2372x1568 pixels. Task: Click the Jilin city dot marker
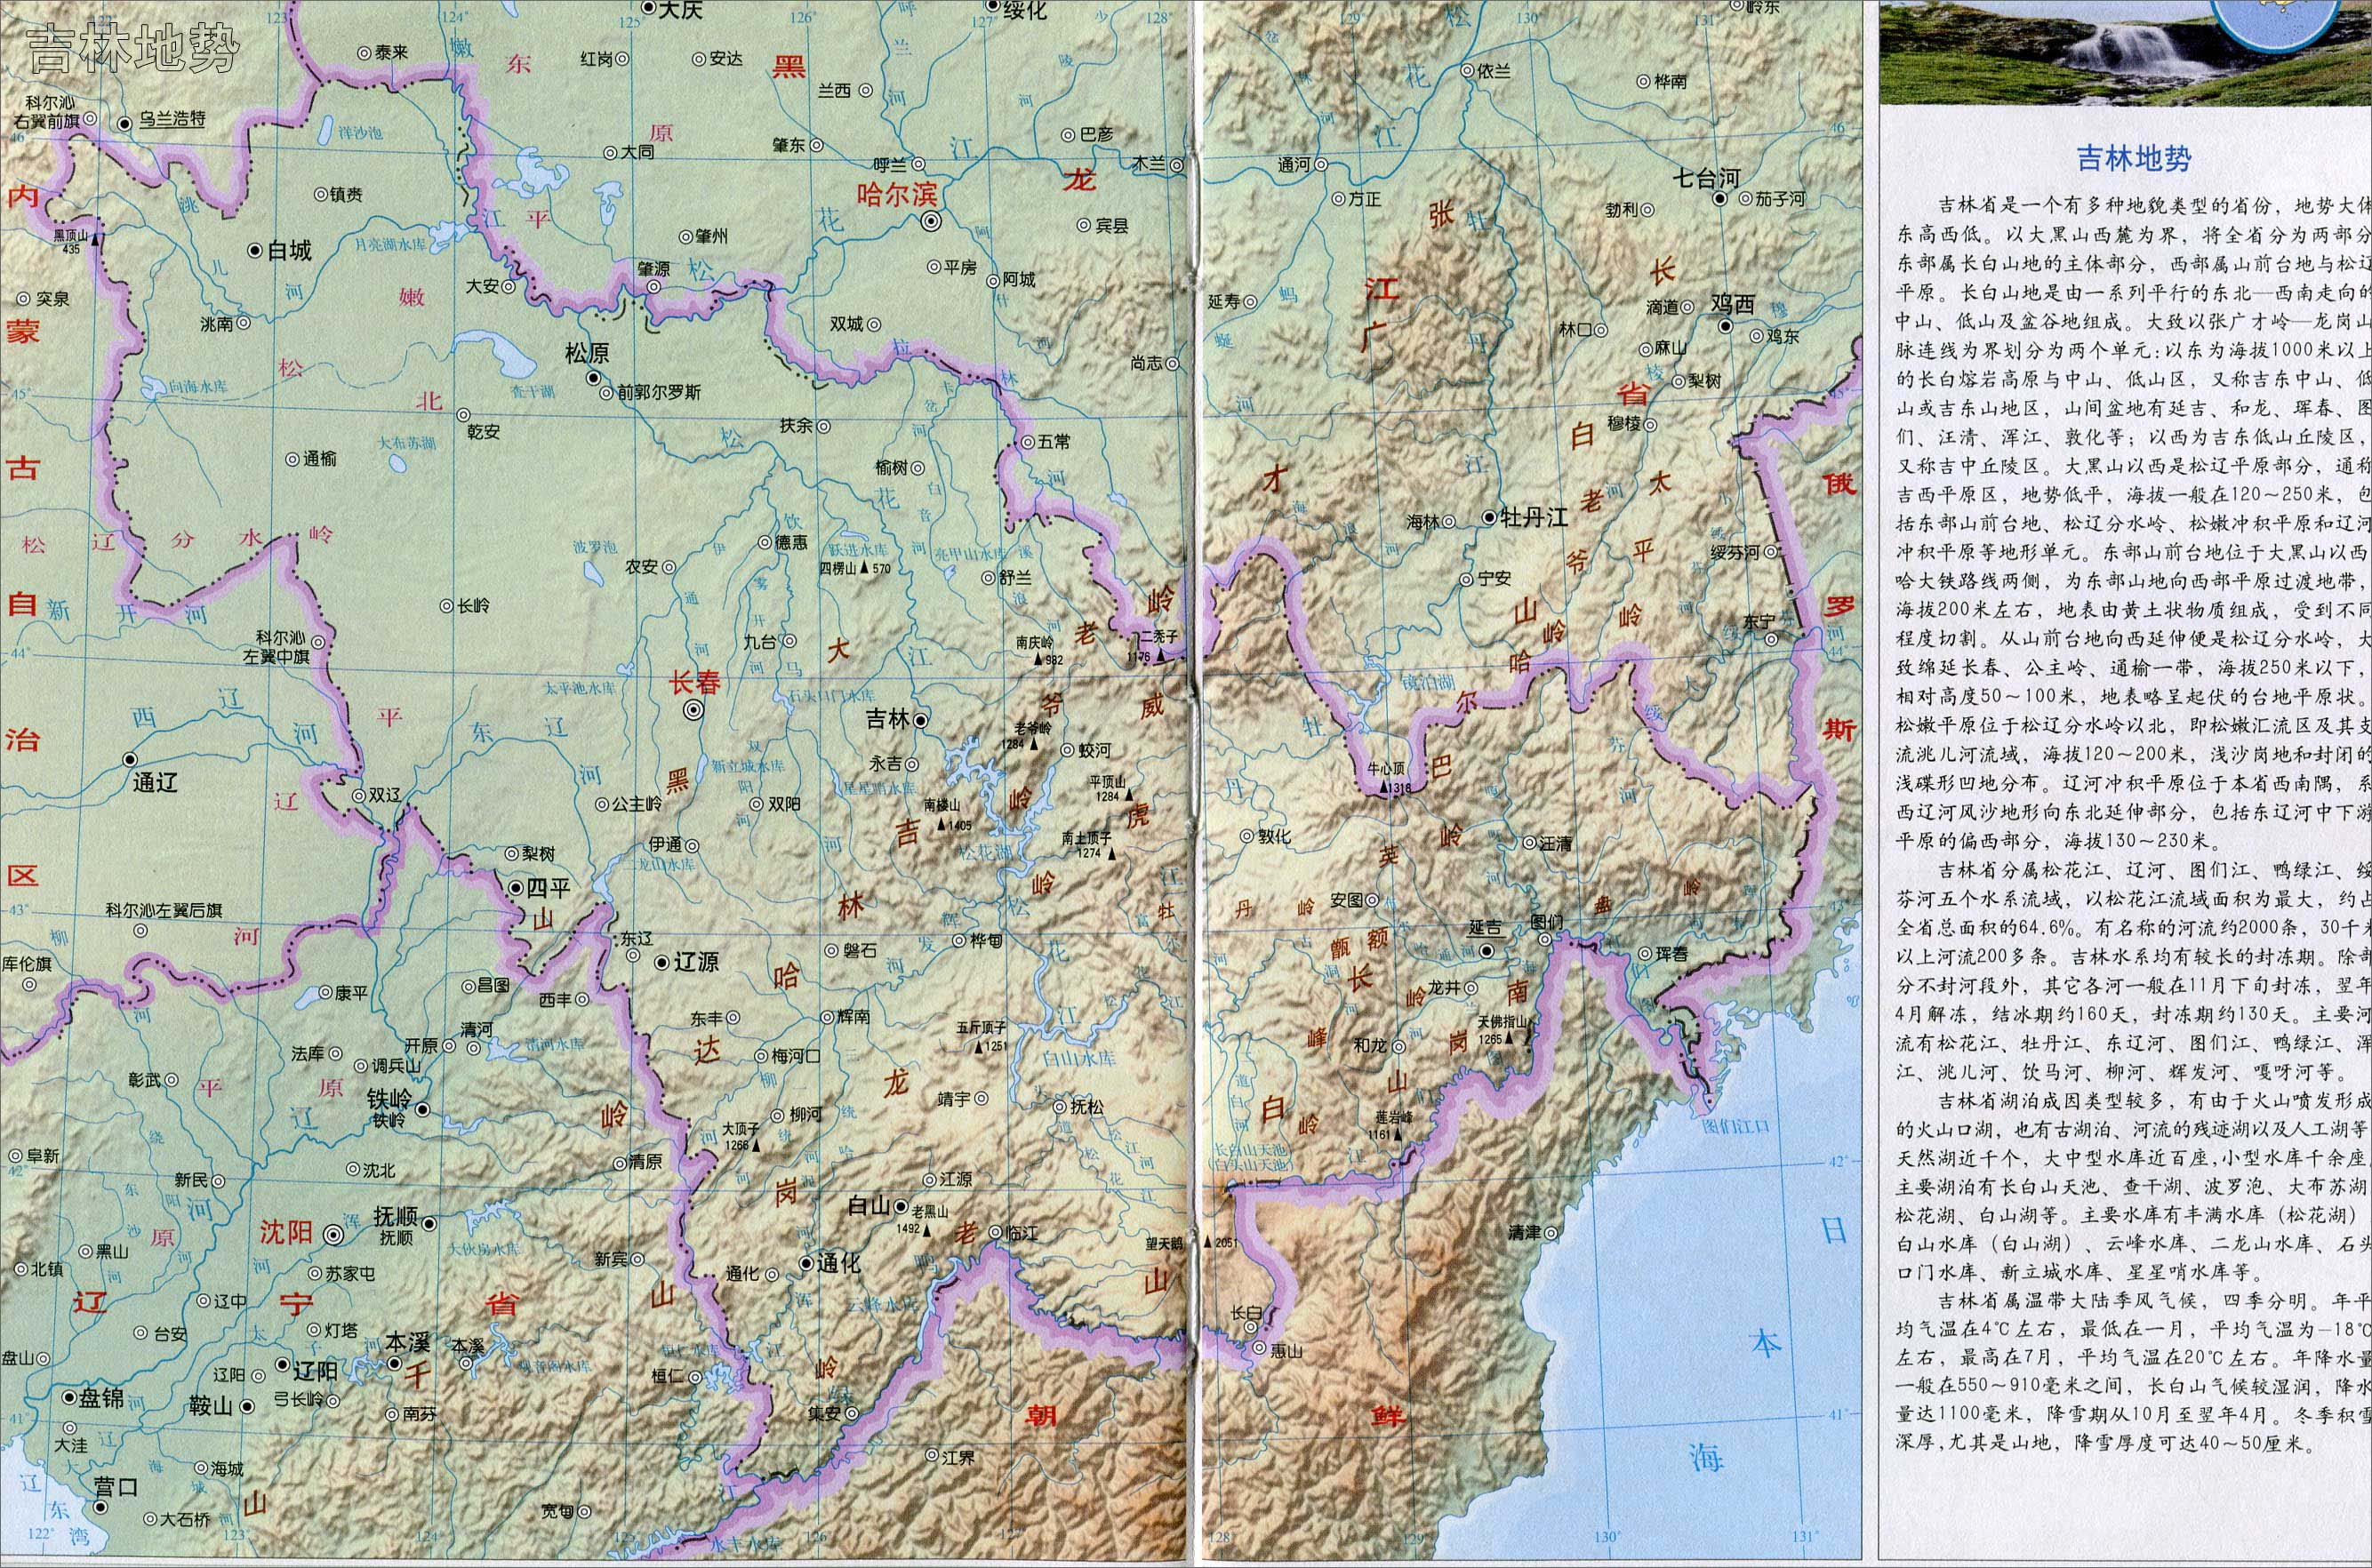coord(920,719)
